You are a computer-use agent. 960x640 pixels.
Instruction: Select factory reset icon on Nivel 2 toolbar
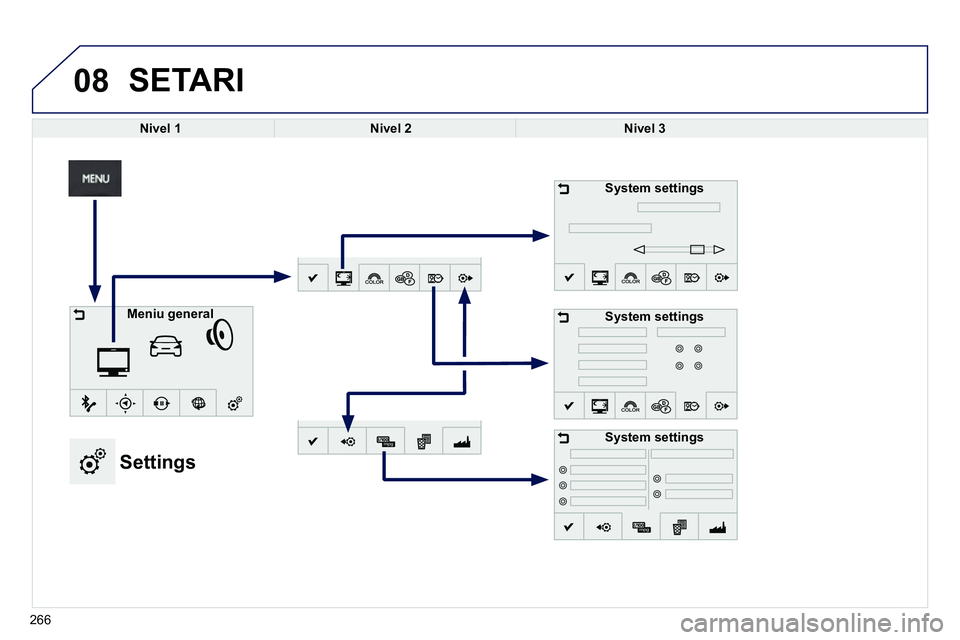462,441
